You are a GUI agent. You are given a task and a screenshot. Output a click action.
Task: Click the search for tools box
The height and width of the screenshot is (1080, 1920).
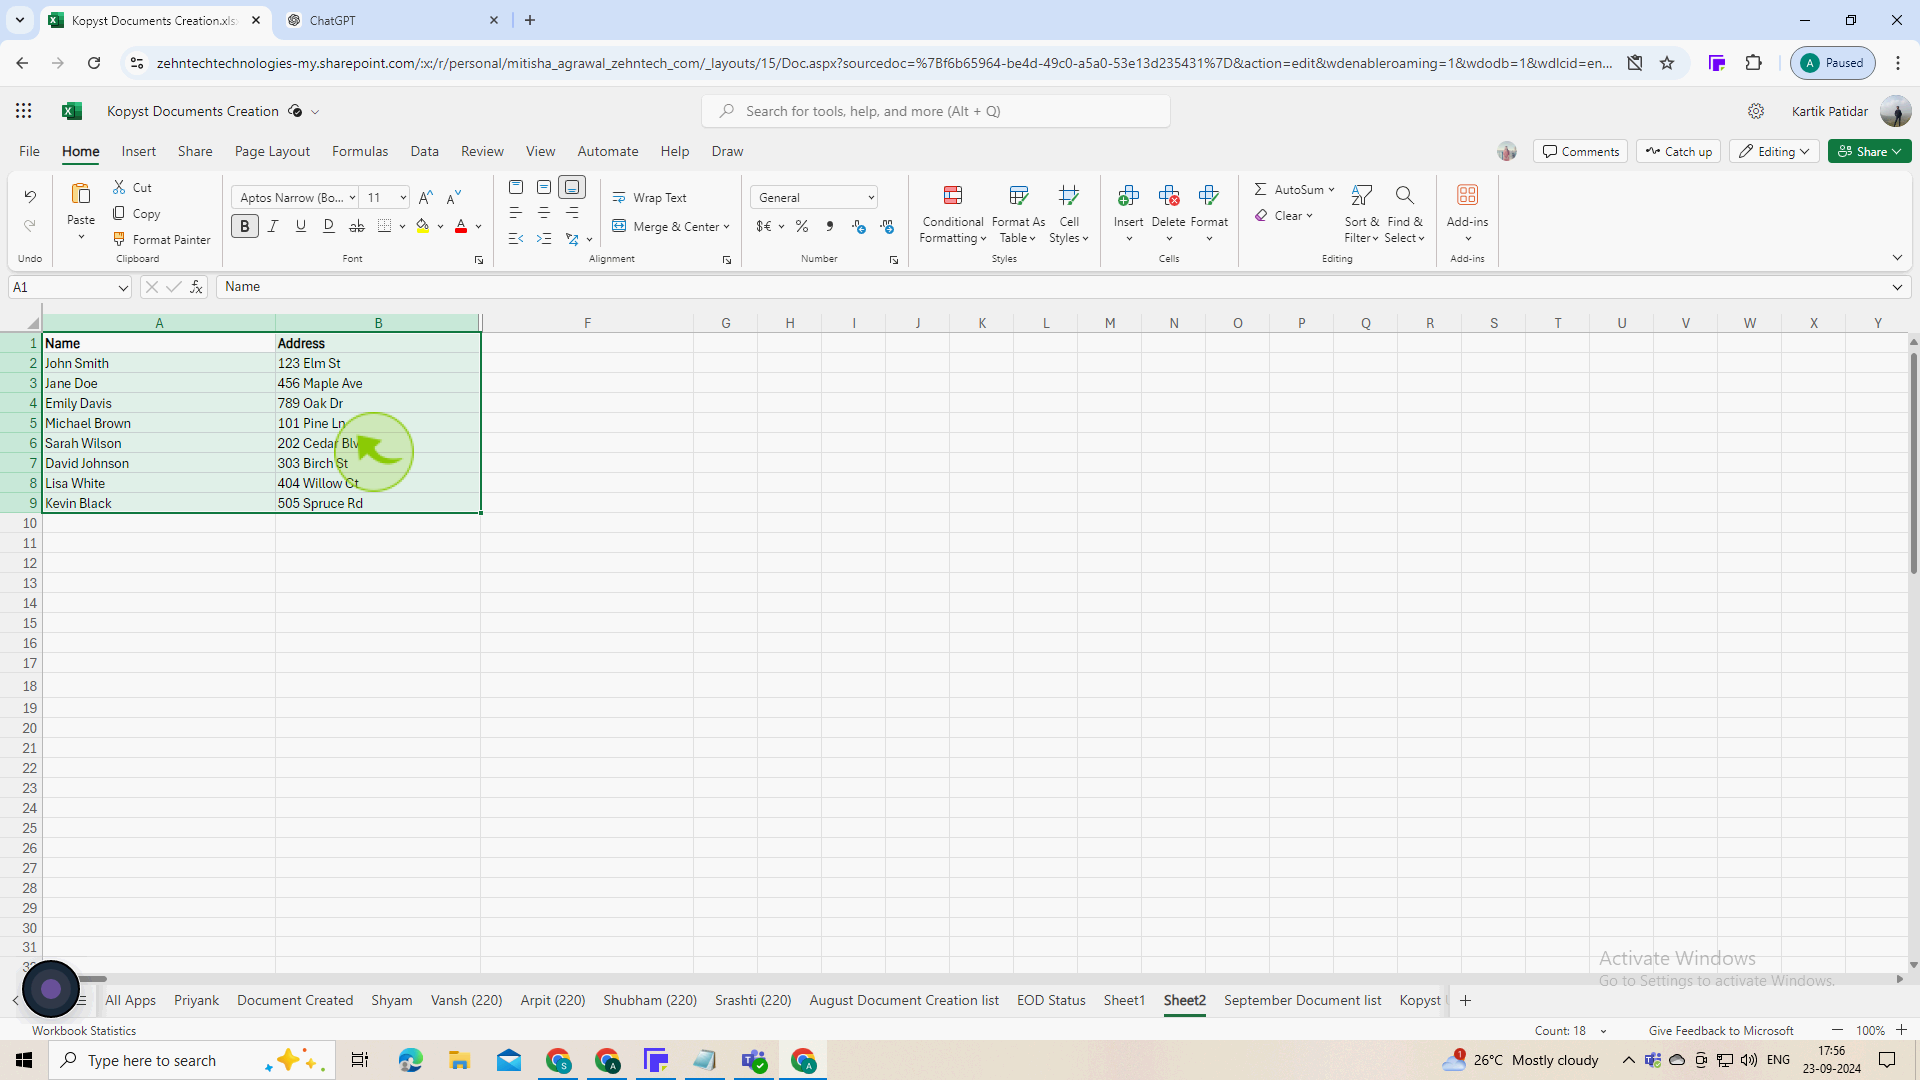[936, 111]
